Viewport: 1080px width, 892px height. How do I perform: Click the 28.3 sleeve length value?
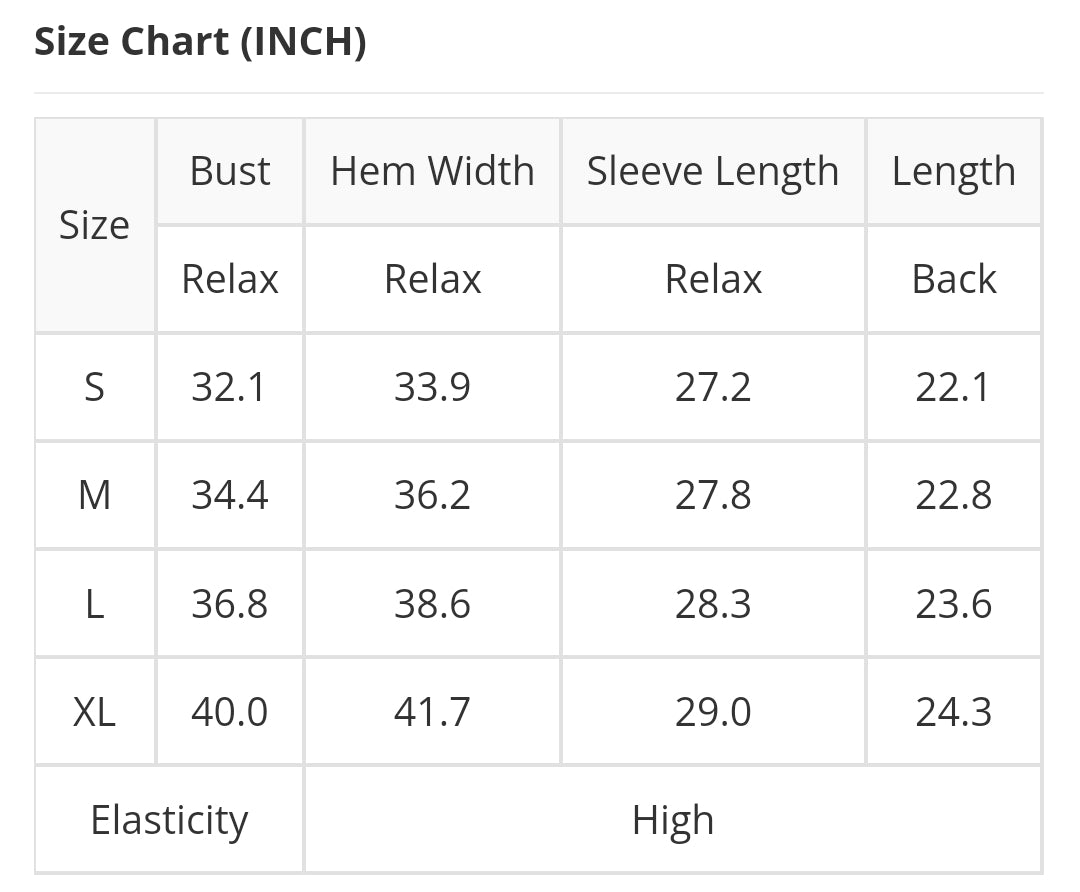click(x=713, y=604)
